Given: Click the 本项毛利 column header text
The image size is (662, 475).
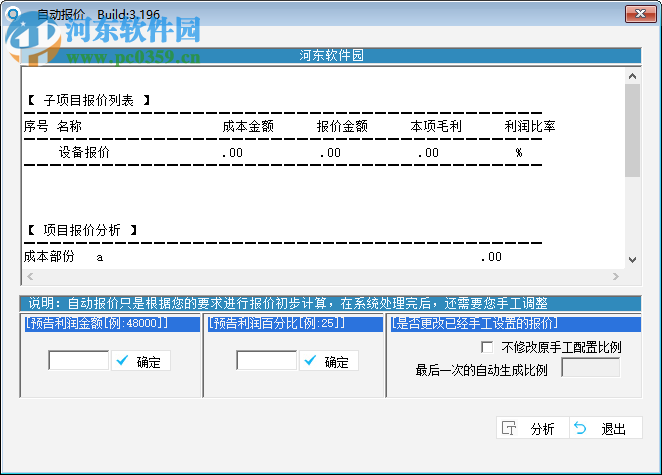Looking at the screenshot, I should [x=436, y=126].
